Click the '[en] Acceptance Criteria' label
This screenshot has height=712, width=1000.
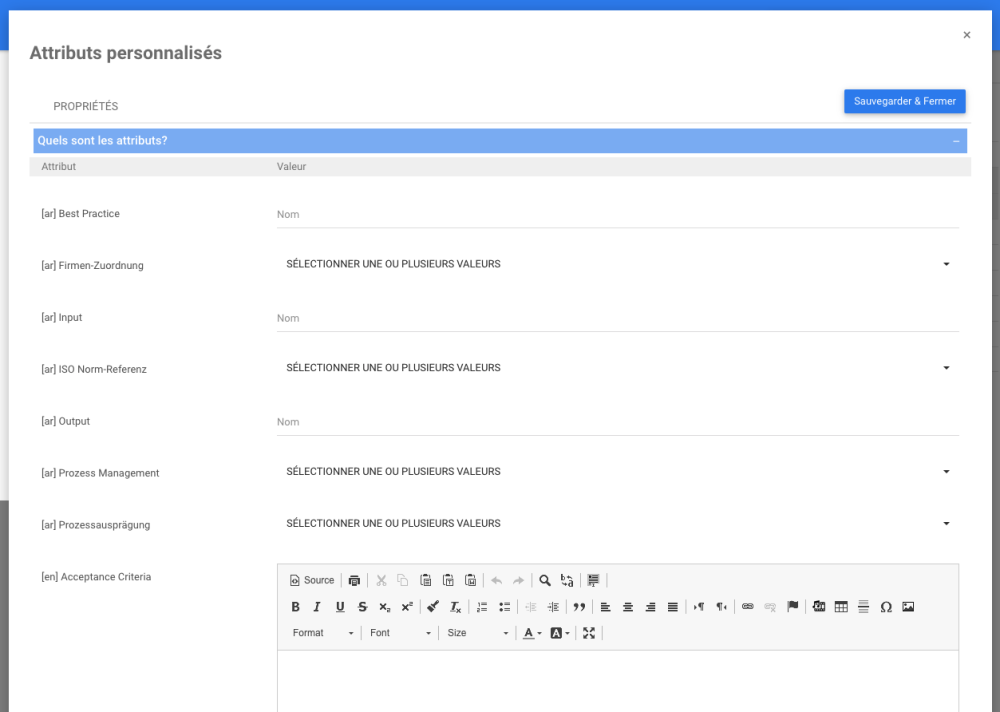96,577
